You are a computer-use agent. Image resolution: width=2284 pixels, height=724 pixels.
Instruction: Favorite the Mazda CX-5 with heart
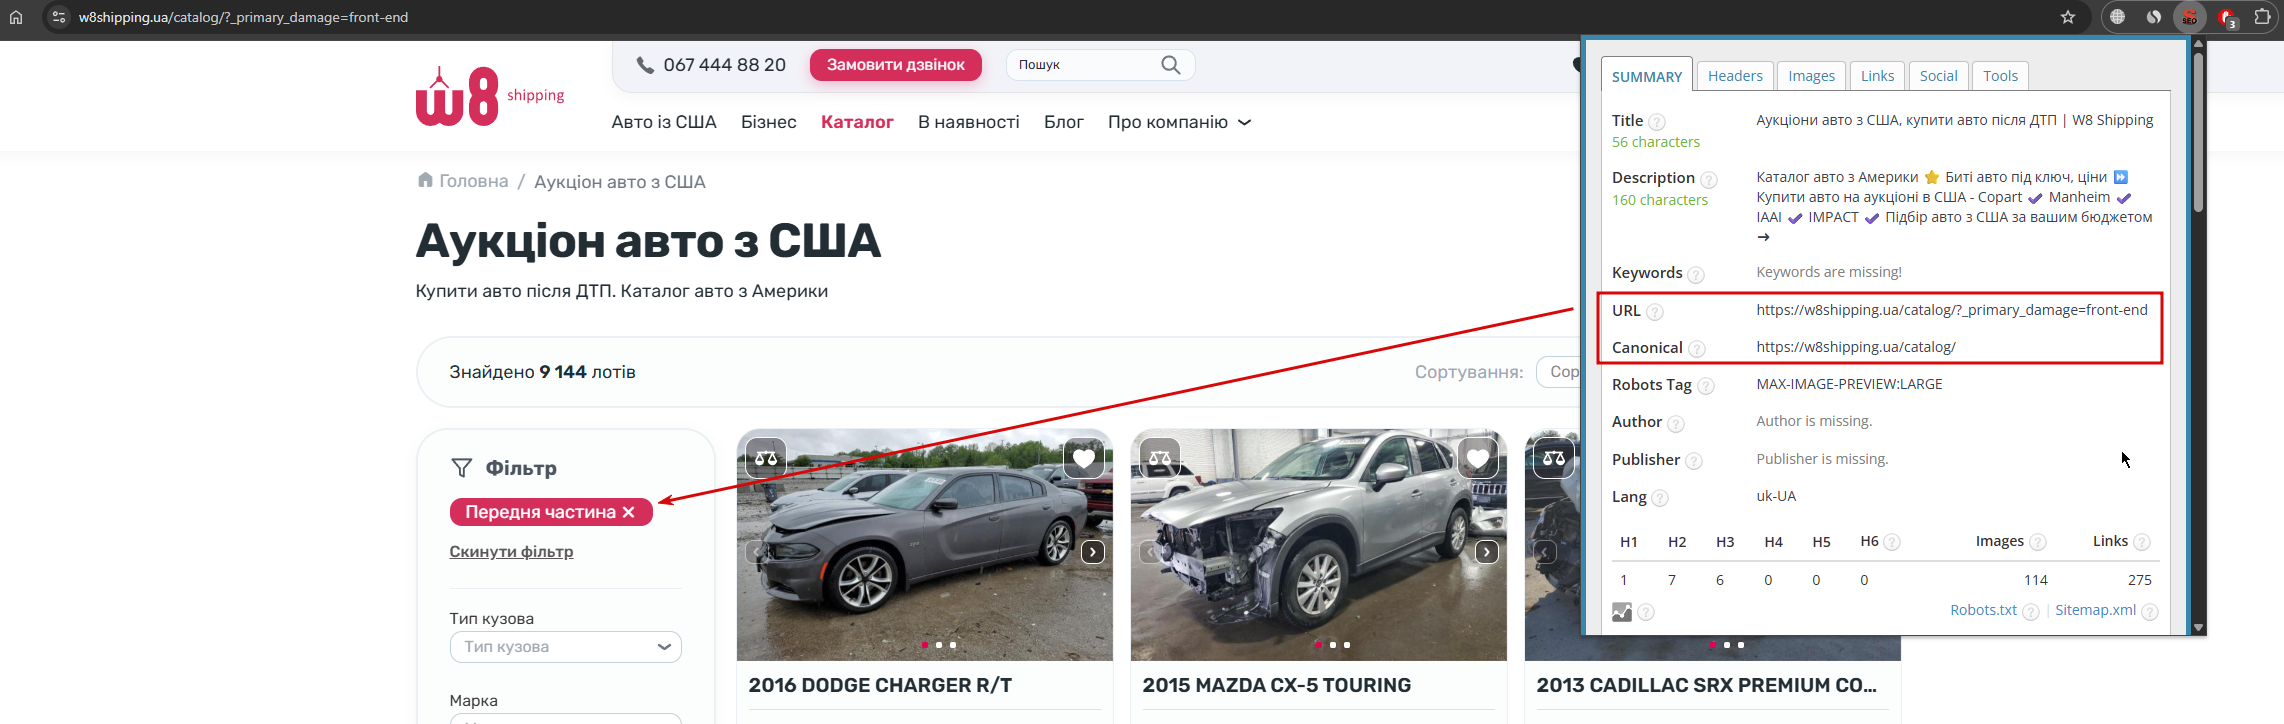tap(1478, 458)
